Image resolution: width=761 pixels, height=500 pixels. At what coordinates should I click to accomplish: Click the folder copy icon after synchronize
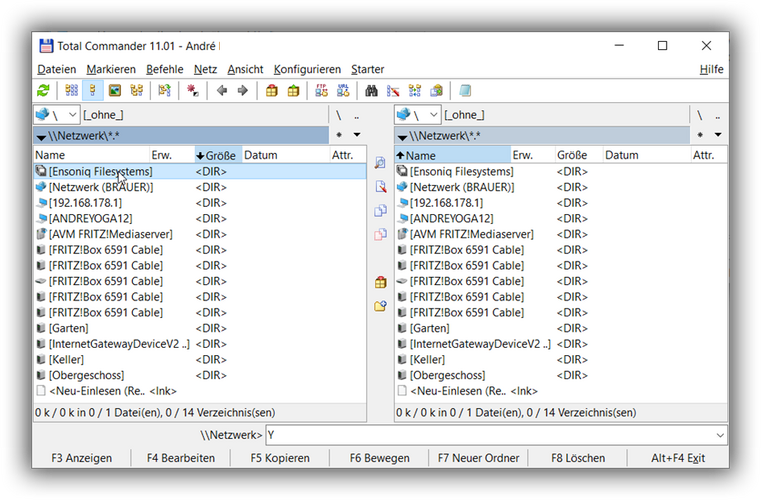coord(437,91)
